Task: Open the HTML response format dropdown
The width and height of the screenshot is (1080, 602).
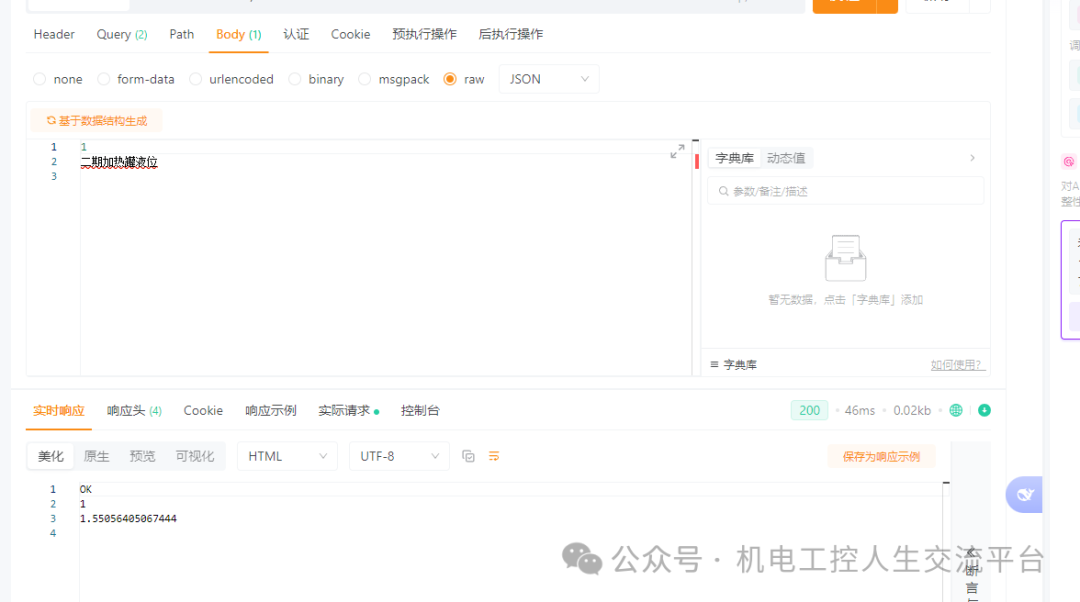Action: [287, 456]
